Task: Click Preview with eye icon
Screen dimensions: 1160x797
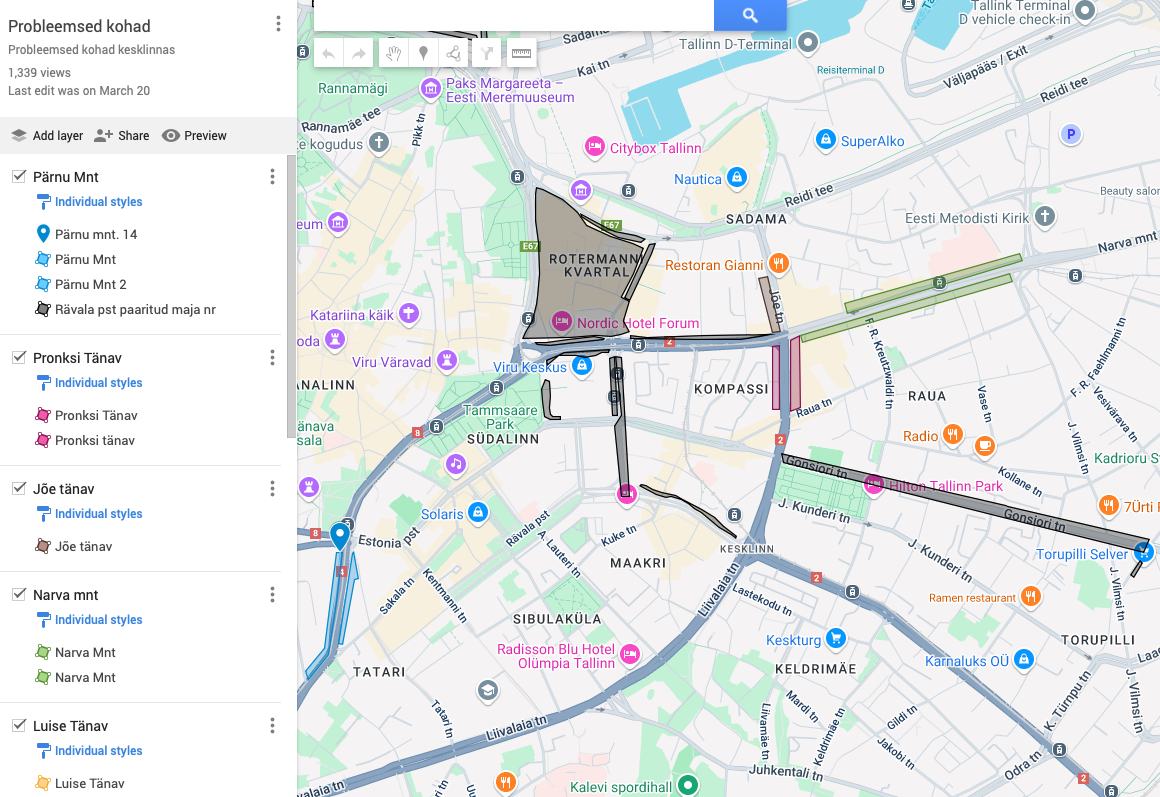Action: point(195,135)
